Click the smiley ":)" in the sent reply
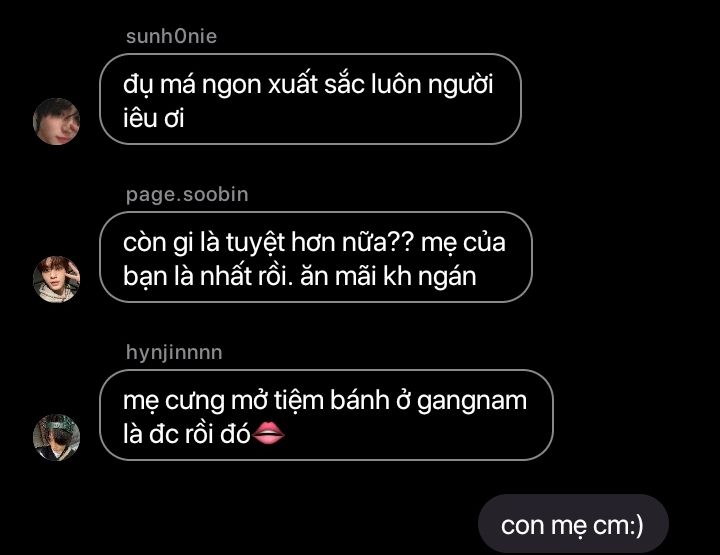This screenshot has height=555, width=720. (635, 525)
